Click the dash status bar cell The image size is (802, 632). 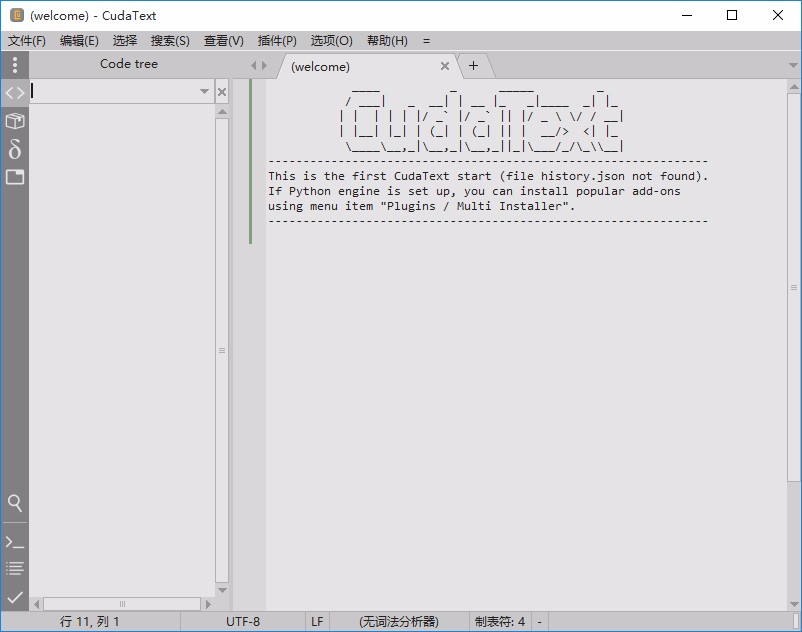540,622
